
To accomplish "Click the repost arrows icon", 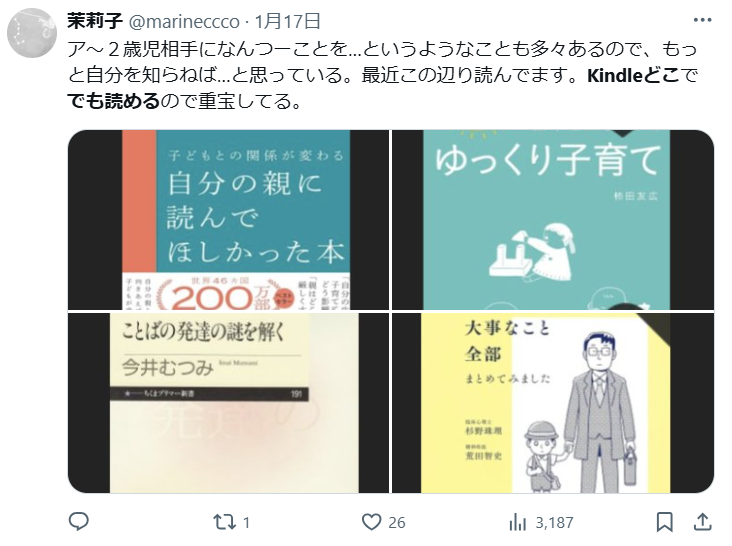I will [x=225, y=522].
